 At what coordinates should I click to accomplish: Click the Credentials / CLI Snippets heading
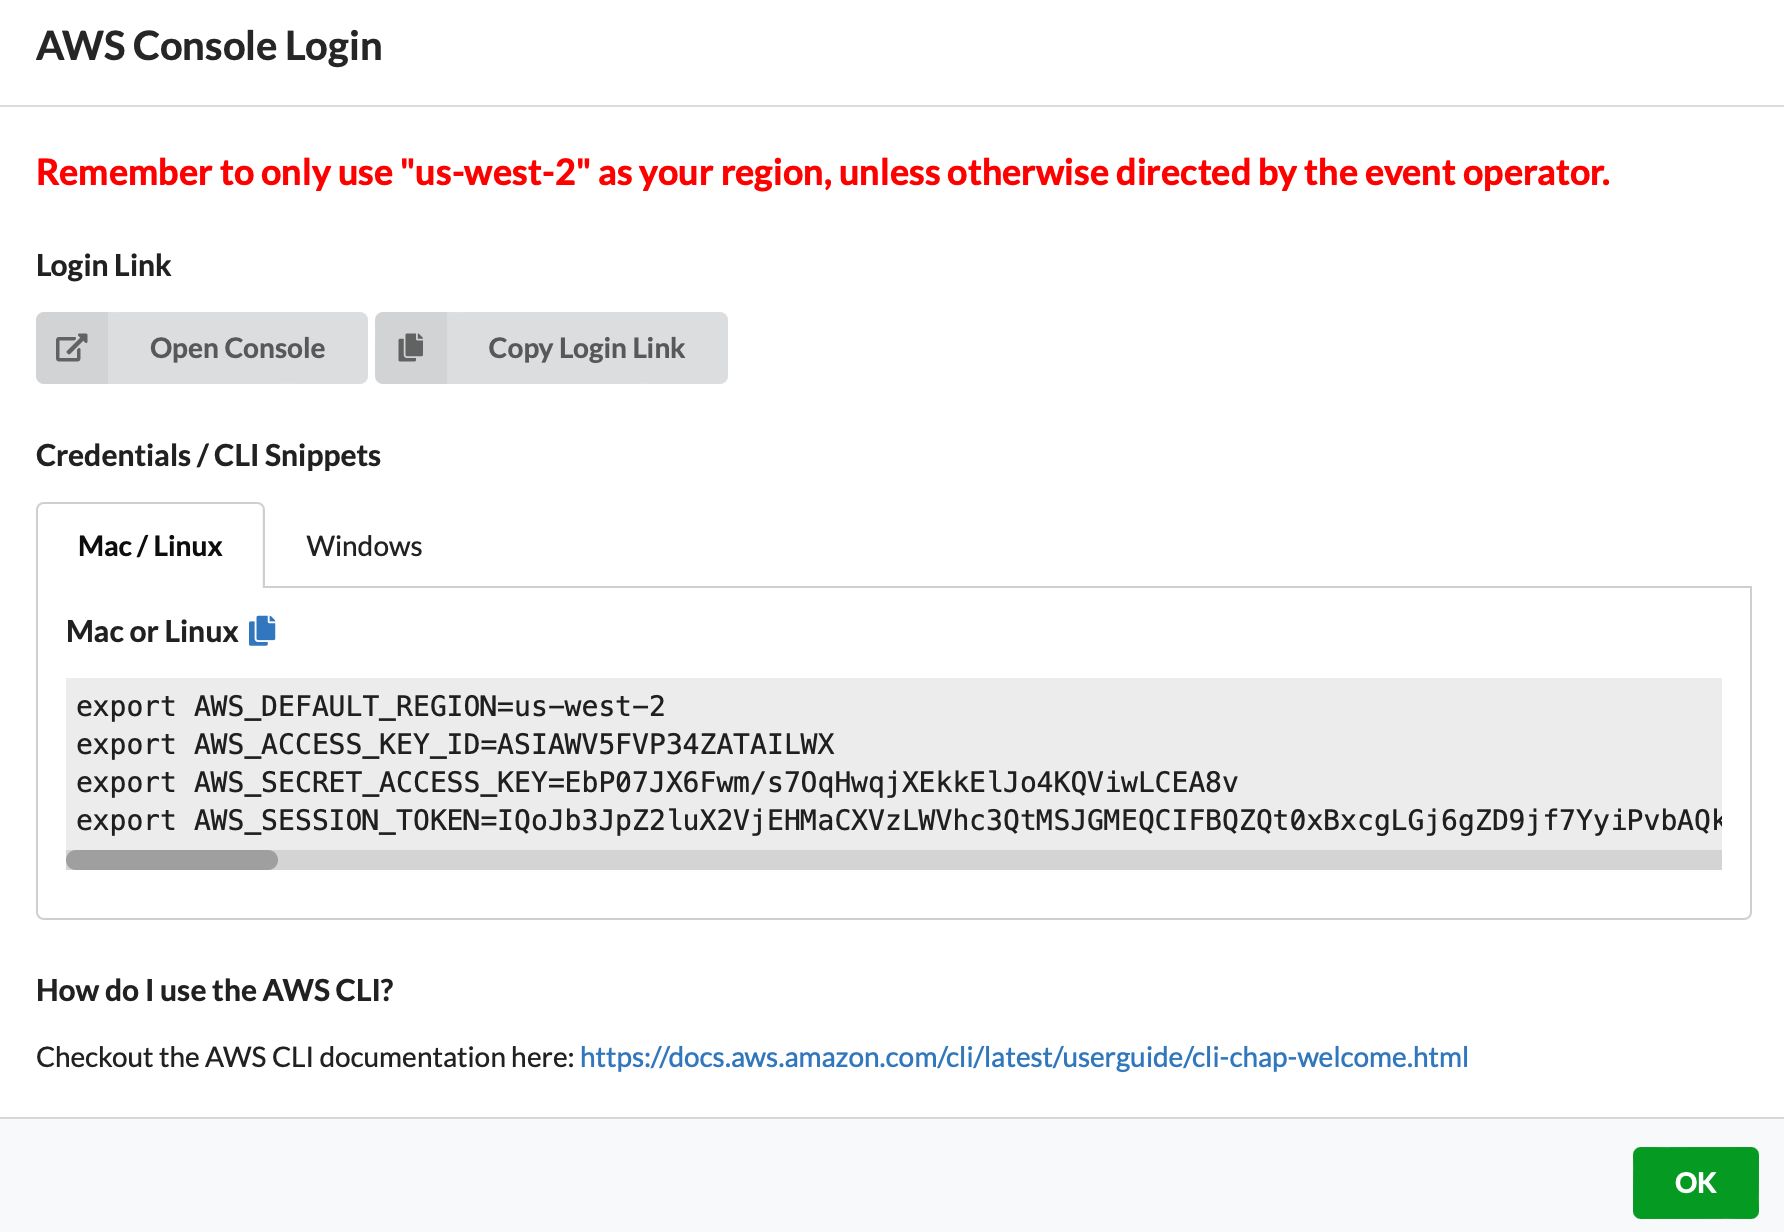pos(208,456)
